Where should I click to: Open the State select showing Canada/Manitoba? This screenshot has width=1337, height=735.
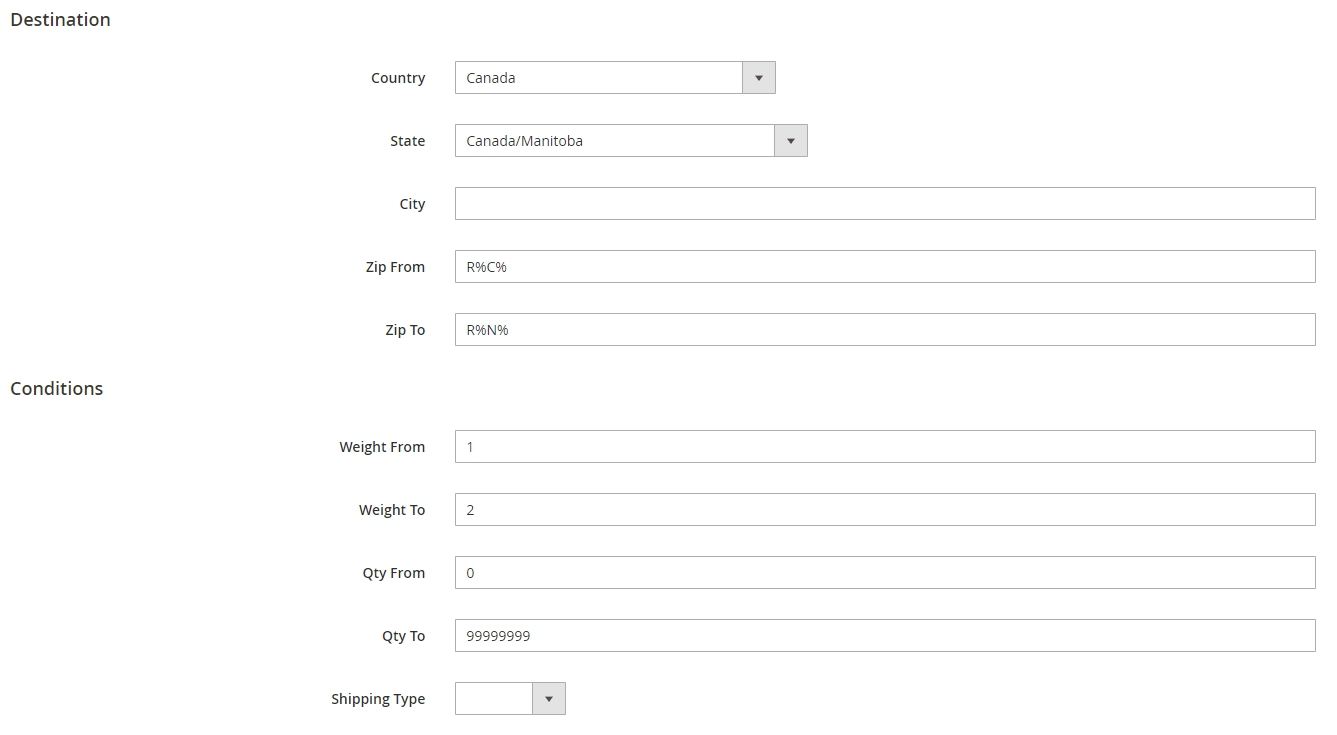pyautogui.click(x=615, y=141)
